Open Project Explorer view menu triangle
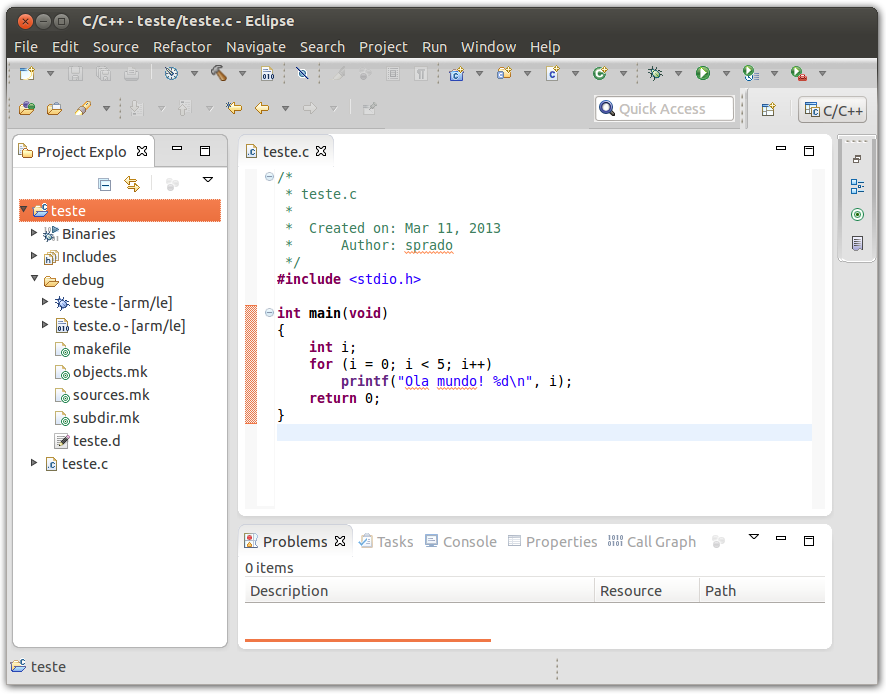The width and height of the screenshot is (886, 697). click(208, 180)
